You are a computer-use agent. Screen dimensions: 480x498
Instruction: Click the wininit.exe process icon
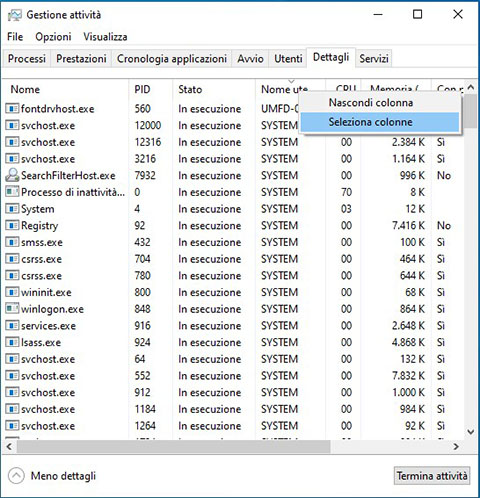click(12, 292)
